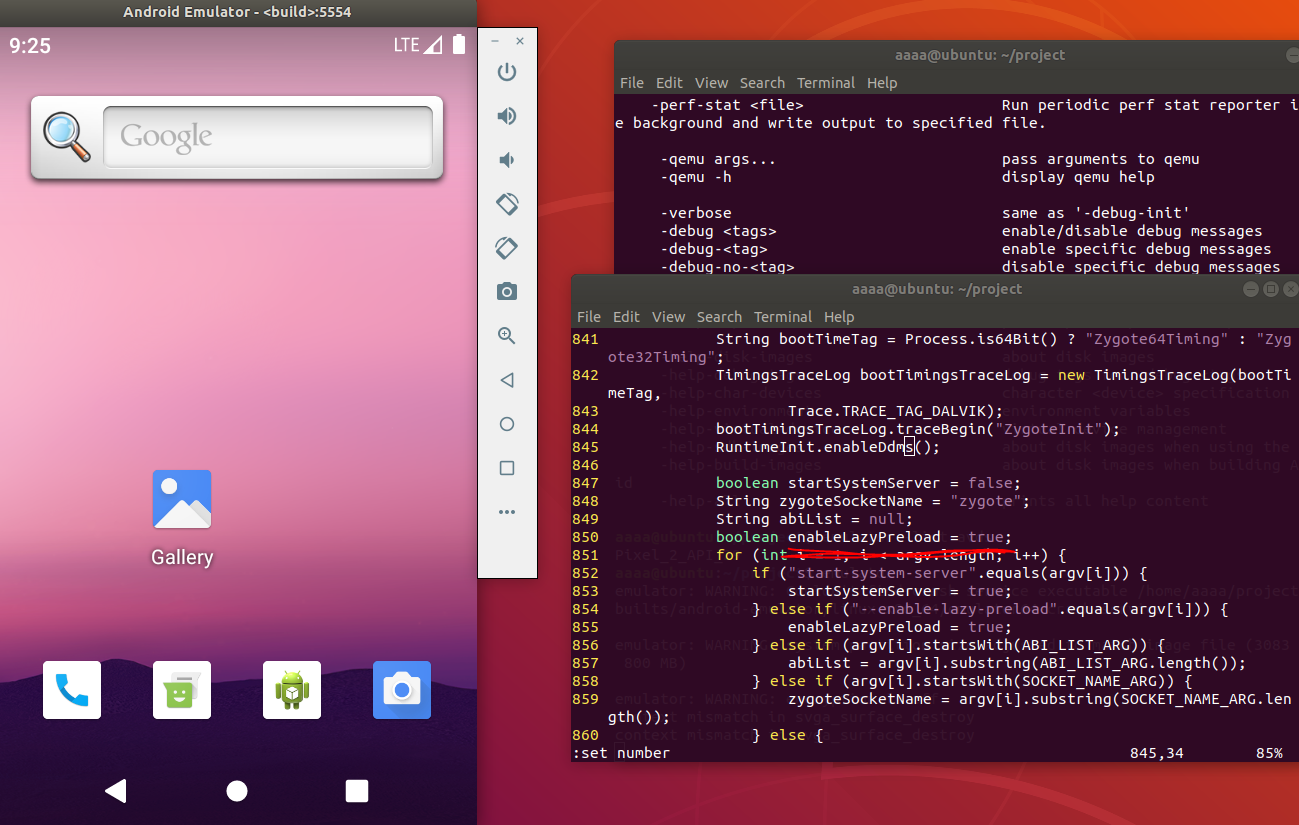Click 'RuntimeInit.enableDdms' in the code
Screen dimensions: 1299x825
tap(814, 447)
